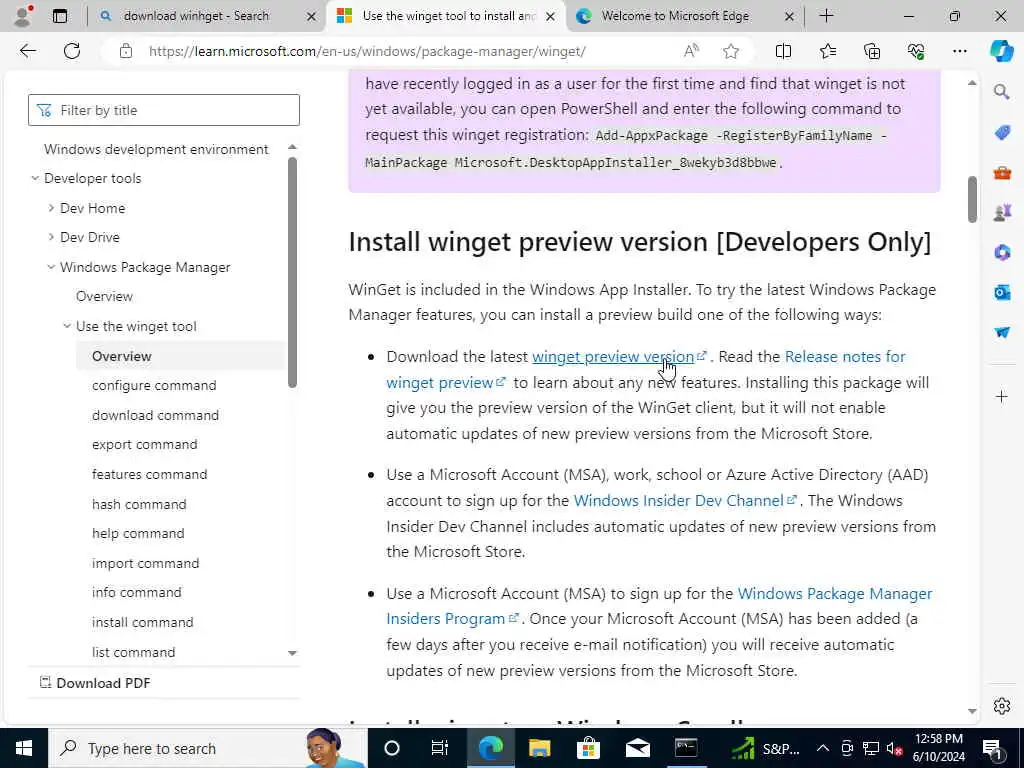1024x768 pixels.
Task: Open Windows Package Manager Insiders Program link
Action: click(835, 594)
